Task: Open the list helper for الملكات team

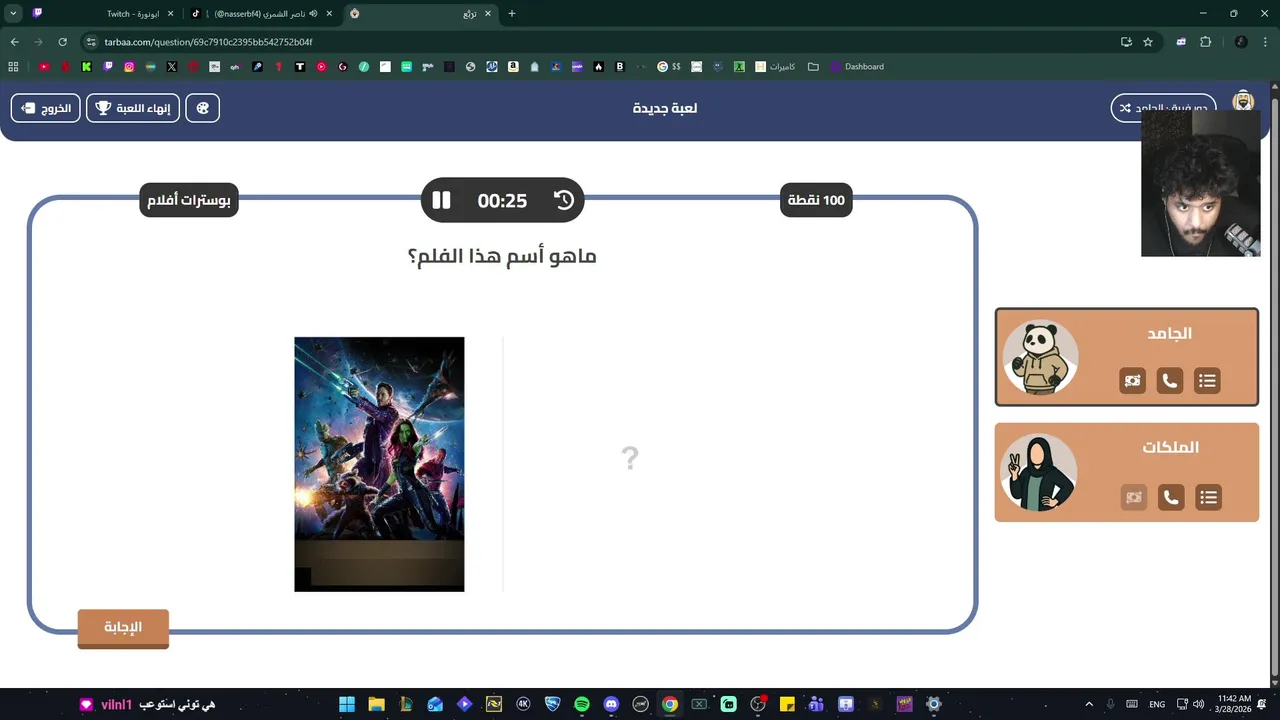Action: tap(1209, 497)
